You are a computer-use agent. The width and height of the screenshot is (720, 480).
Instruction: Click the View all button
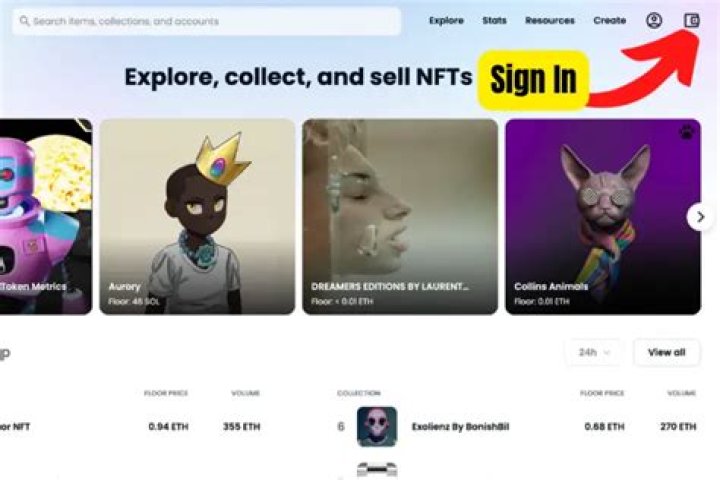(667, 353)
